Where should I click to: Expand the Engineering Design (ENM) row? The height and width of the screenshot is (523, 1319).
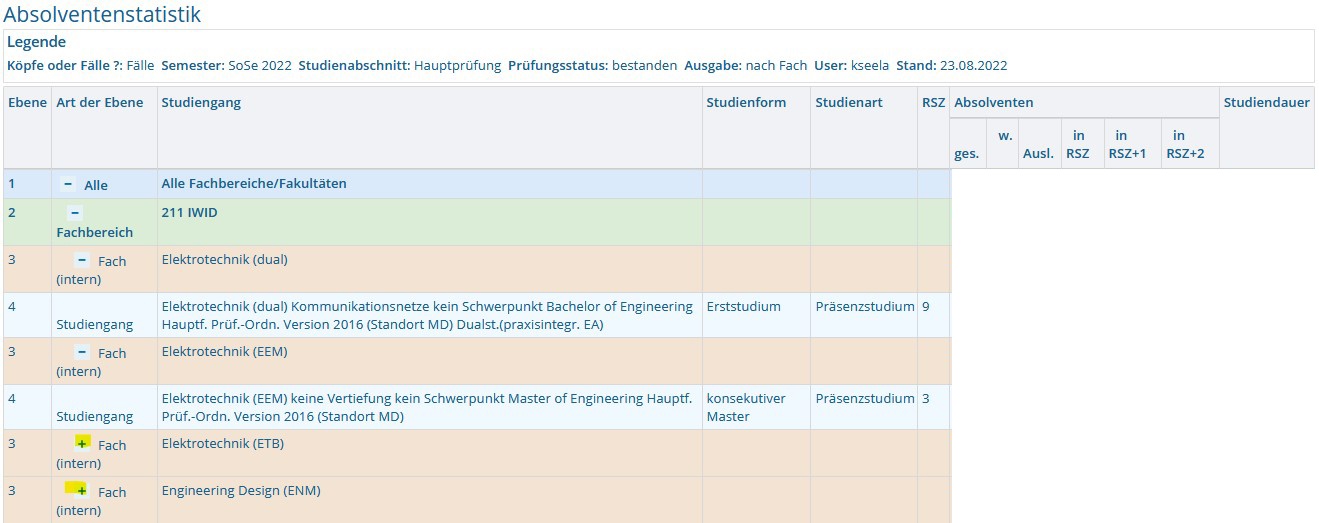click(x=81, y=490)
